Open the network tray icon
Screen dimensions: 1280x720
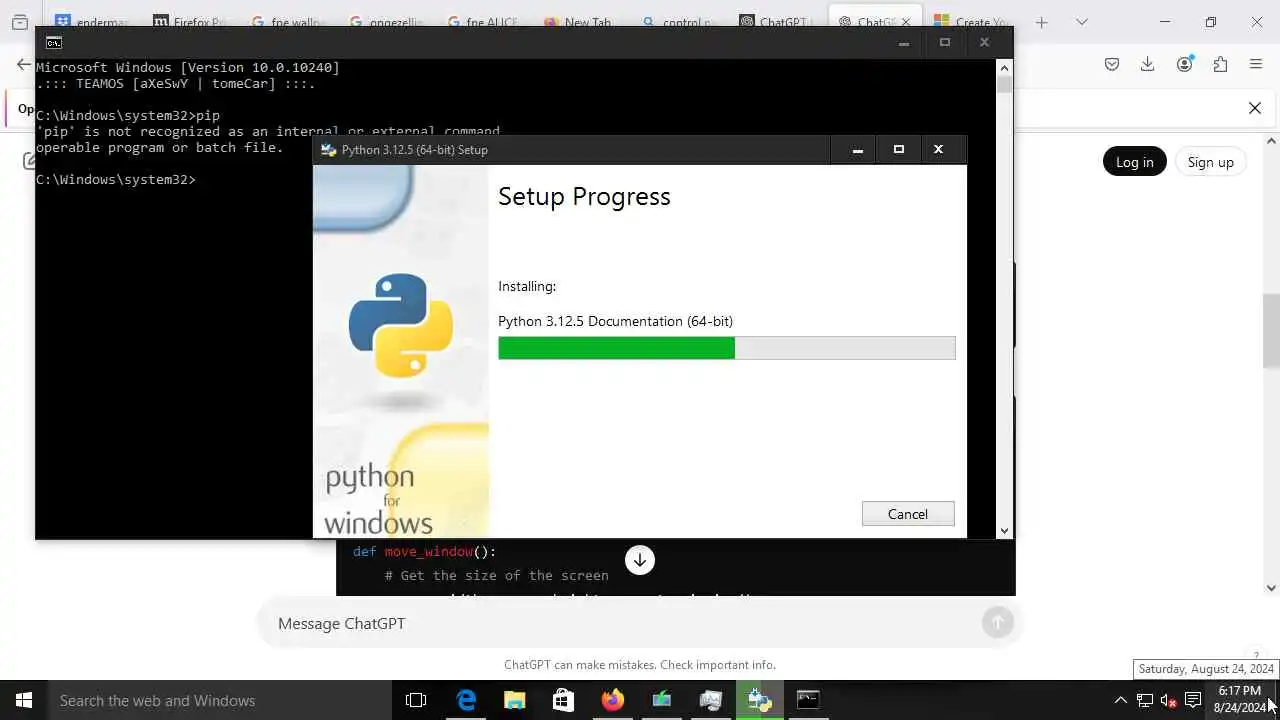click(x=1145, y=700)
